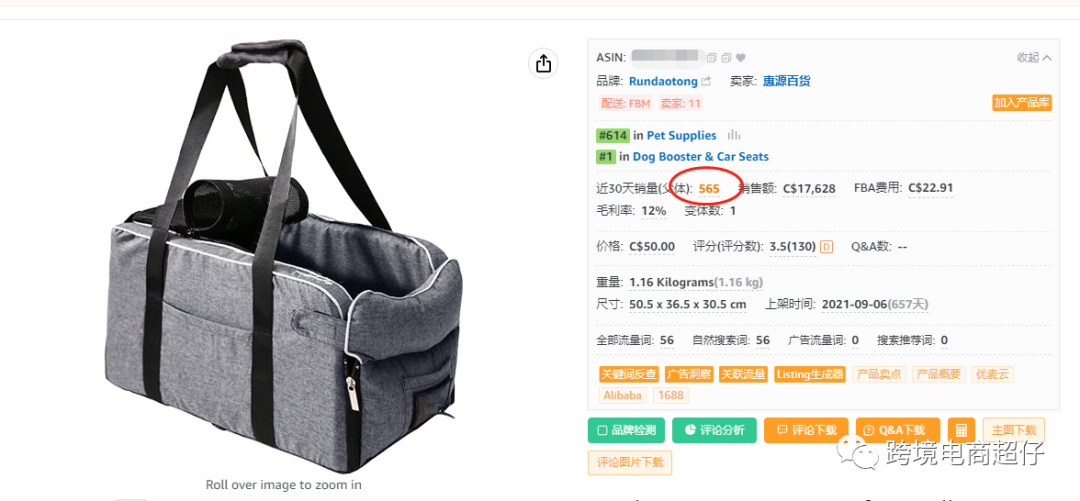Open Rundaotong brand link
The width and height of the screenshot is (1080, 501).
[x=663, y=81]
